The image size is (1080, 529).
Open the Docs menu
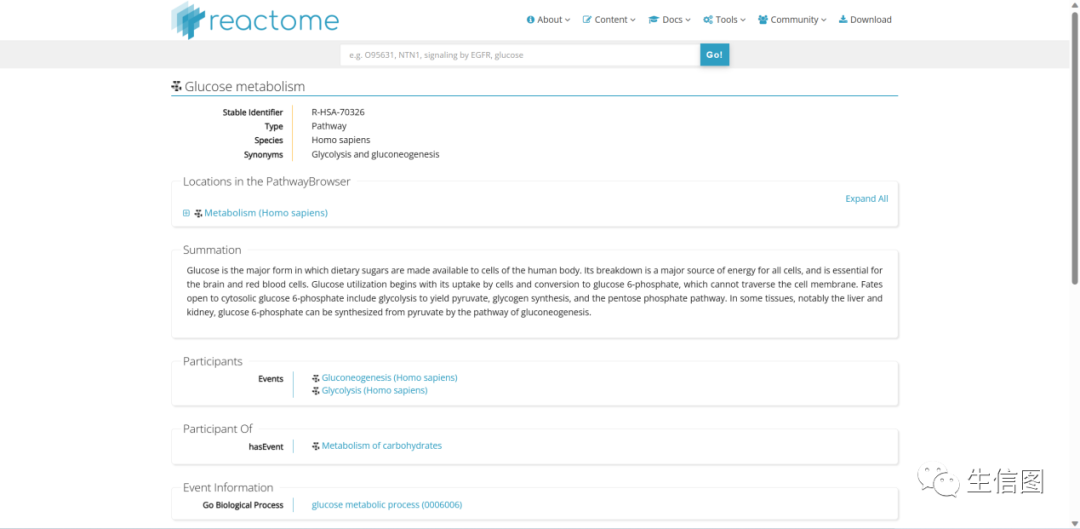(x=669, y=20)
